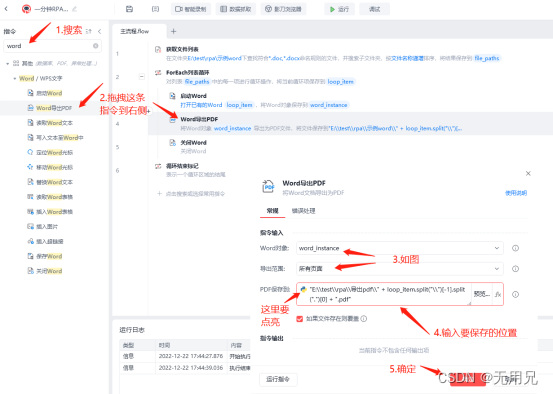This screenshot has width=553, height=394.
Task: Select Word导出PDF in command tree
Action: tap(54, 108)
